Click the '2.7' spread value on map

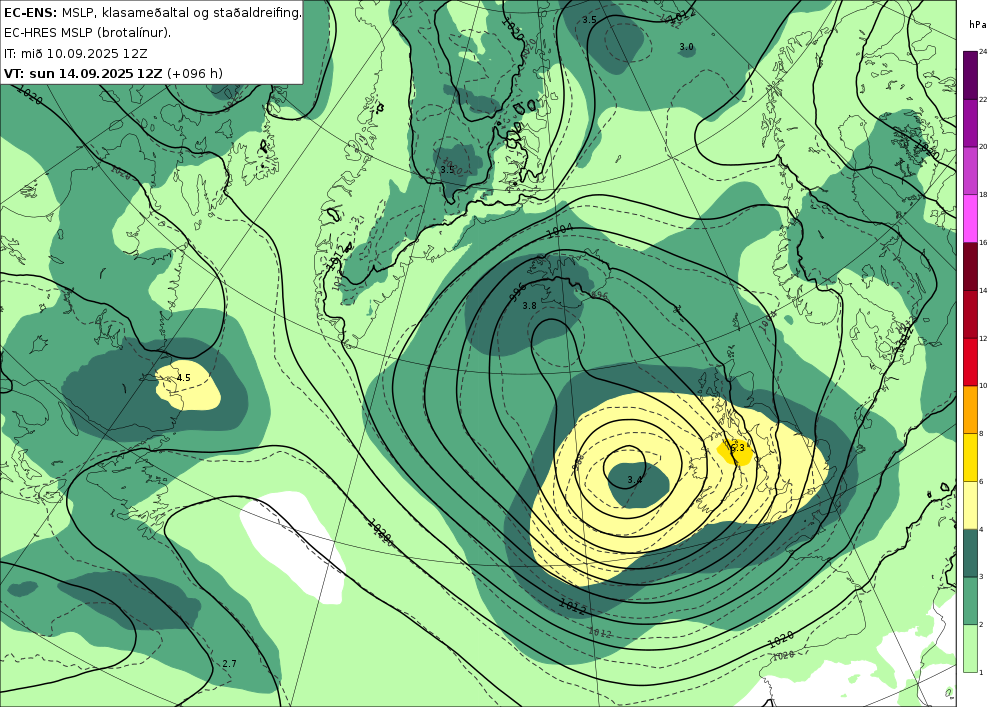pos(230,664)
